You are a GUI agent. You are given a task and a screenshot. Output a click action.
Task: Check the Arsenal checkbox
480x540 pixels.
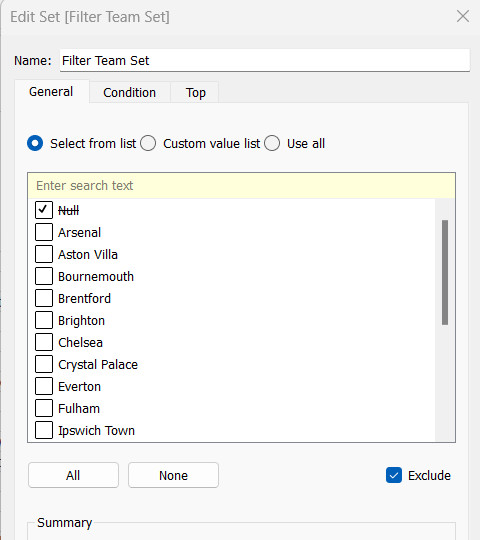point(44,232)
